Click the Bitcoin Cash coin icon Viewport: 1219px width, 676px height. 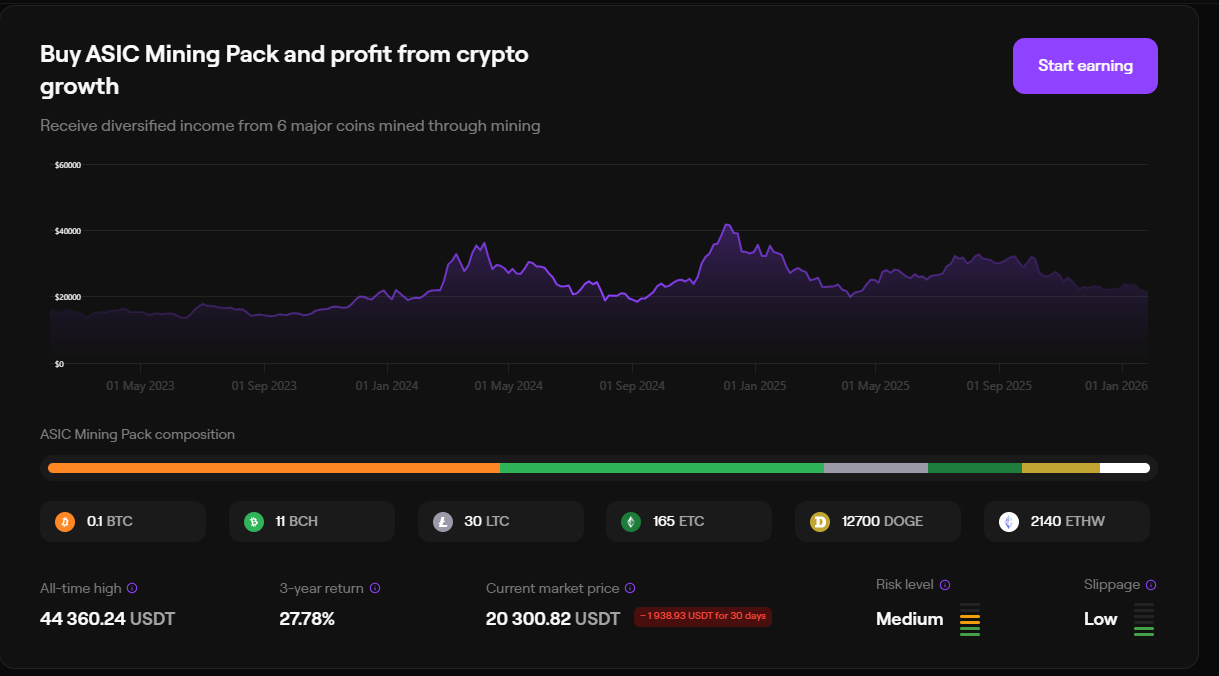(x=254, y=521)
